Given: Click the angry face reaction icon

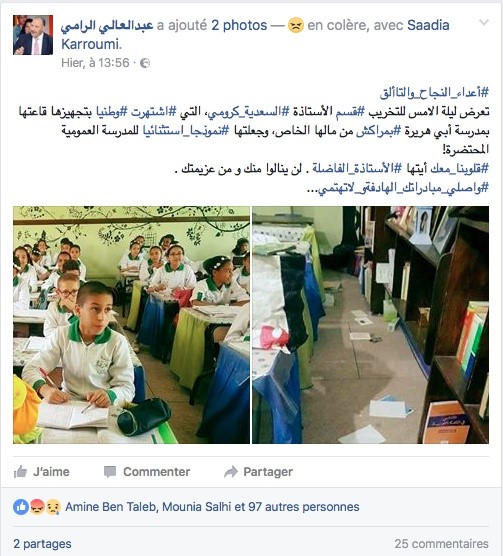Looking at the screenshot, I should click(x=37, y=507).
